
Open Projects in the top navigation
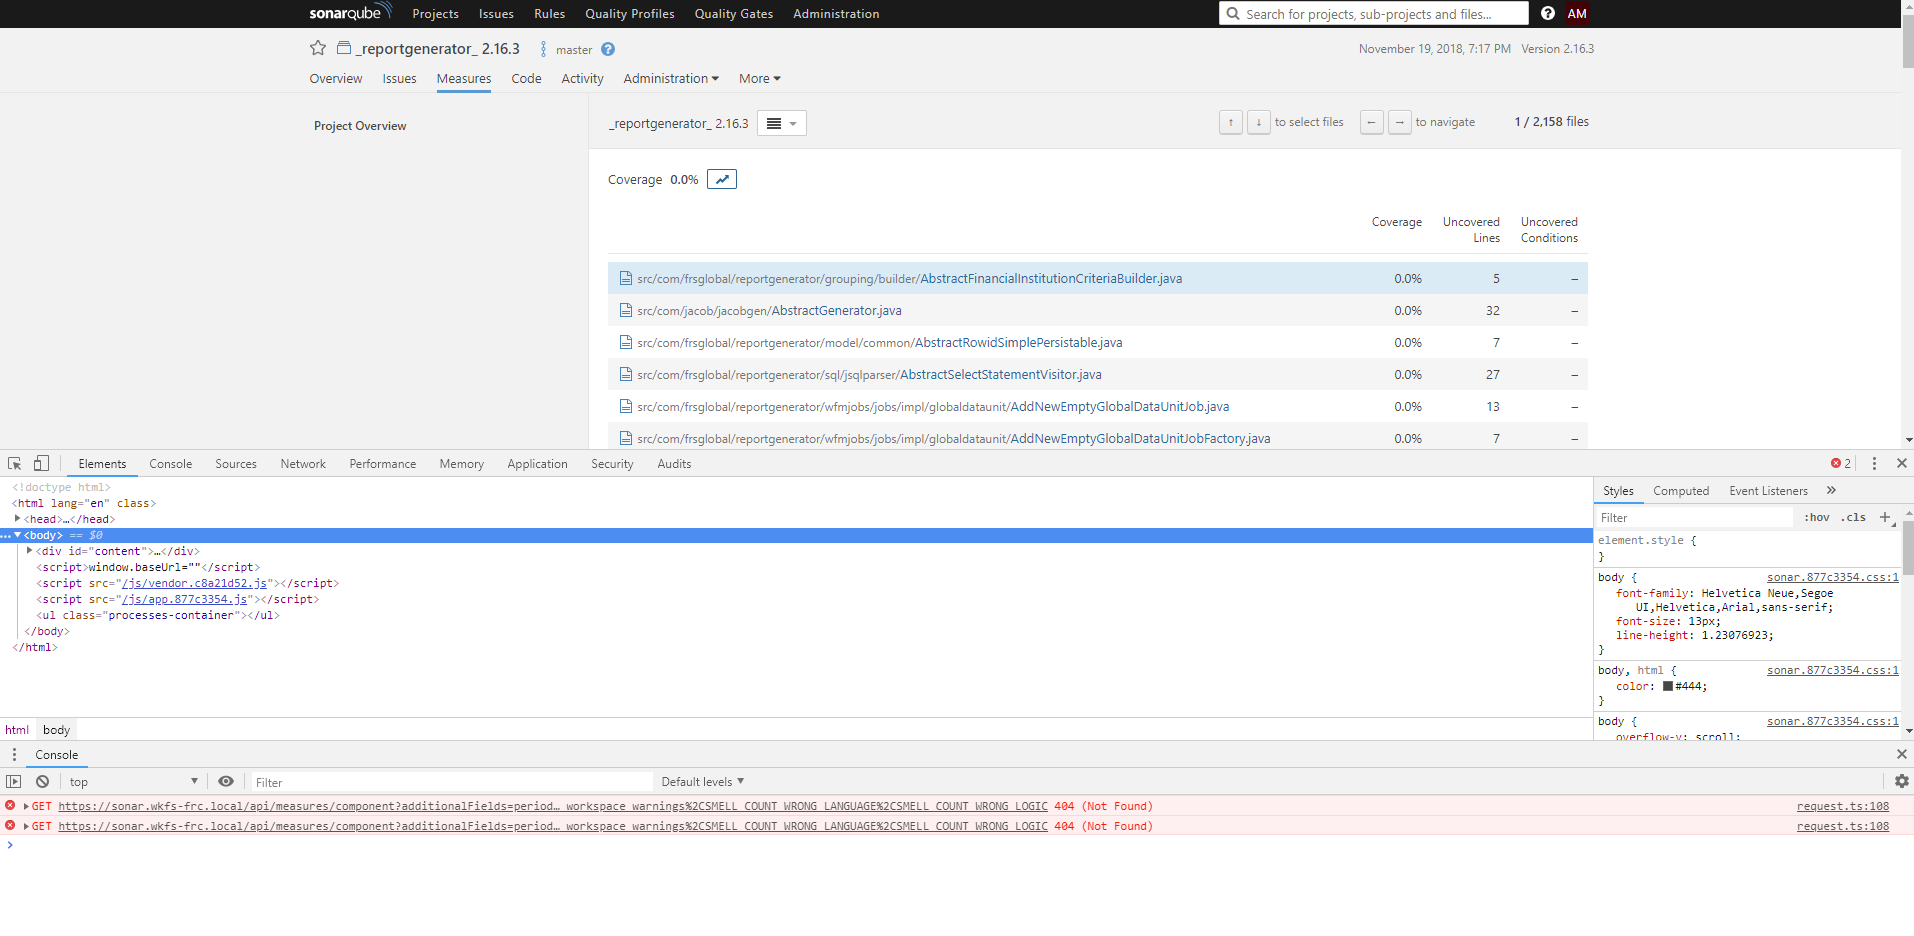[x=435, y=14]
